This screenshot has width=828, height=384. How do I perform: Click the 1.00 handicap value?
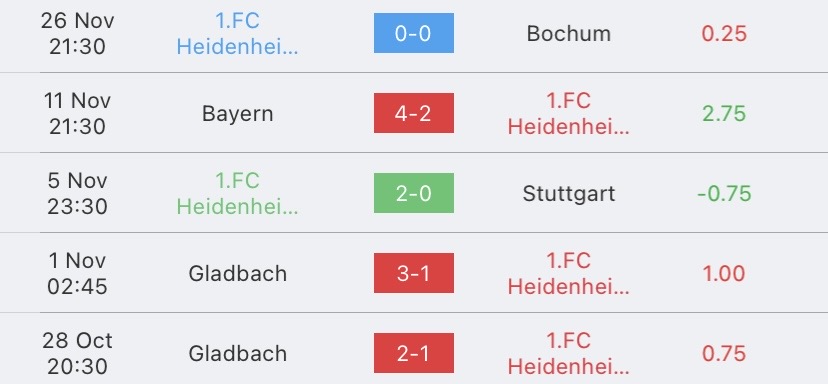point(724,274)
